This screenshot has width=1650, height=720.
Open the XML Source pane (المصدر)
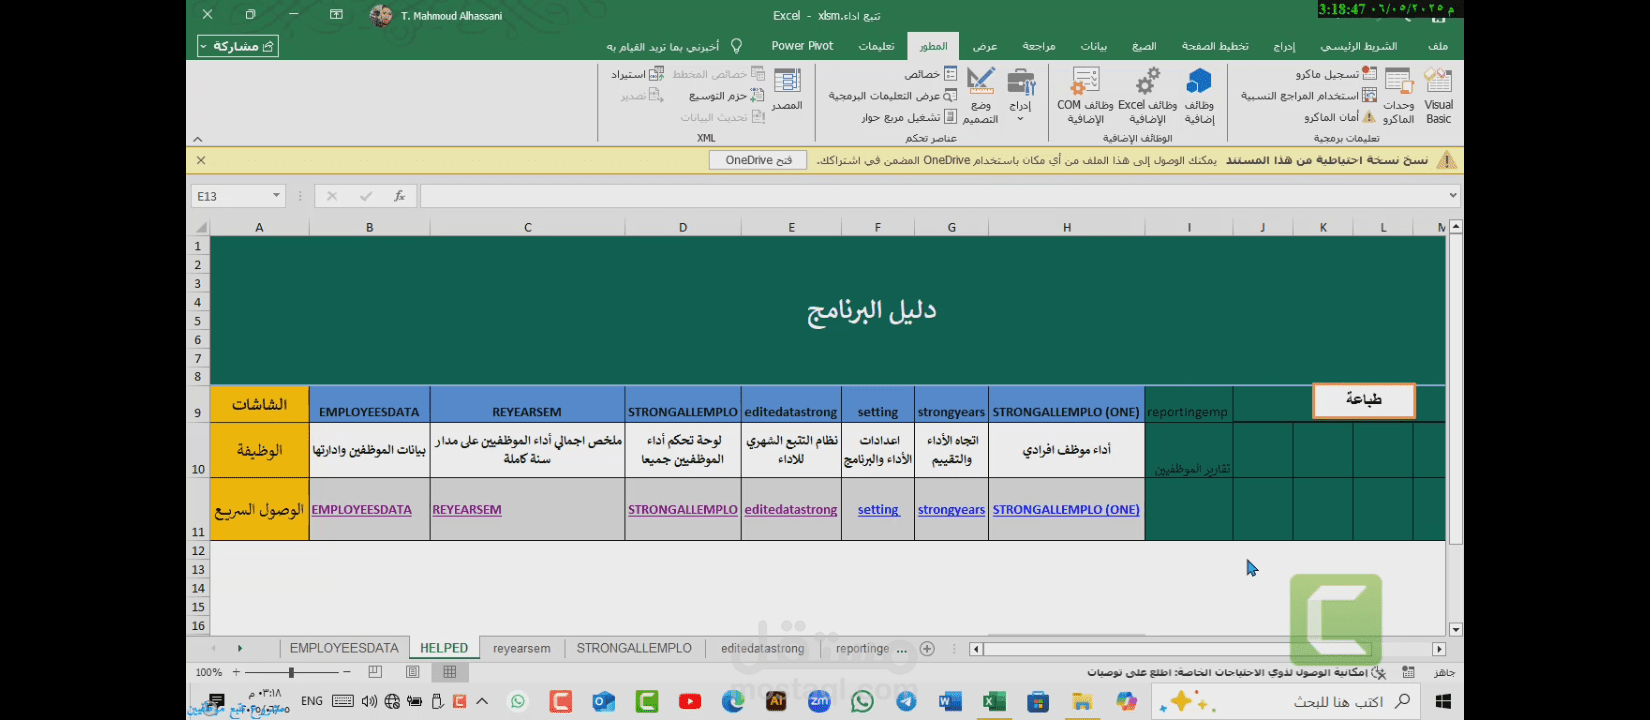(787, 90)
